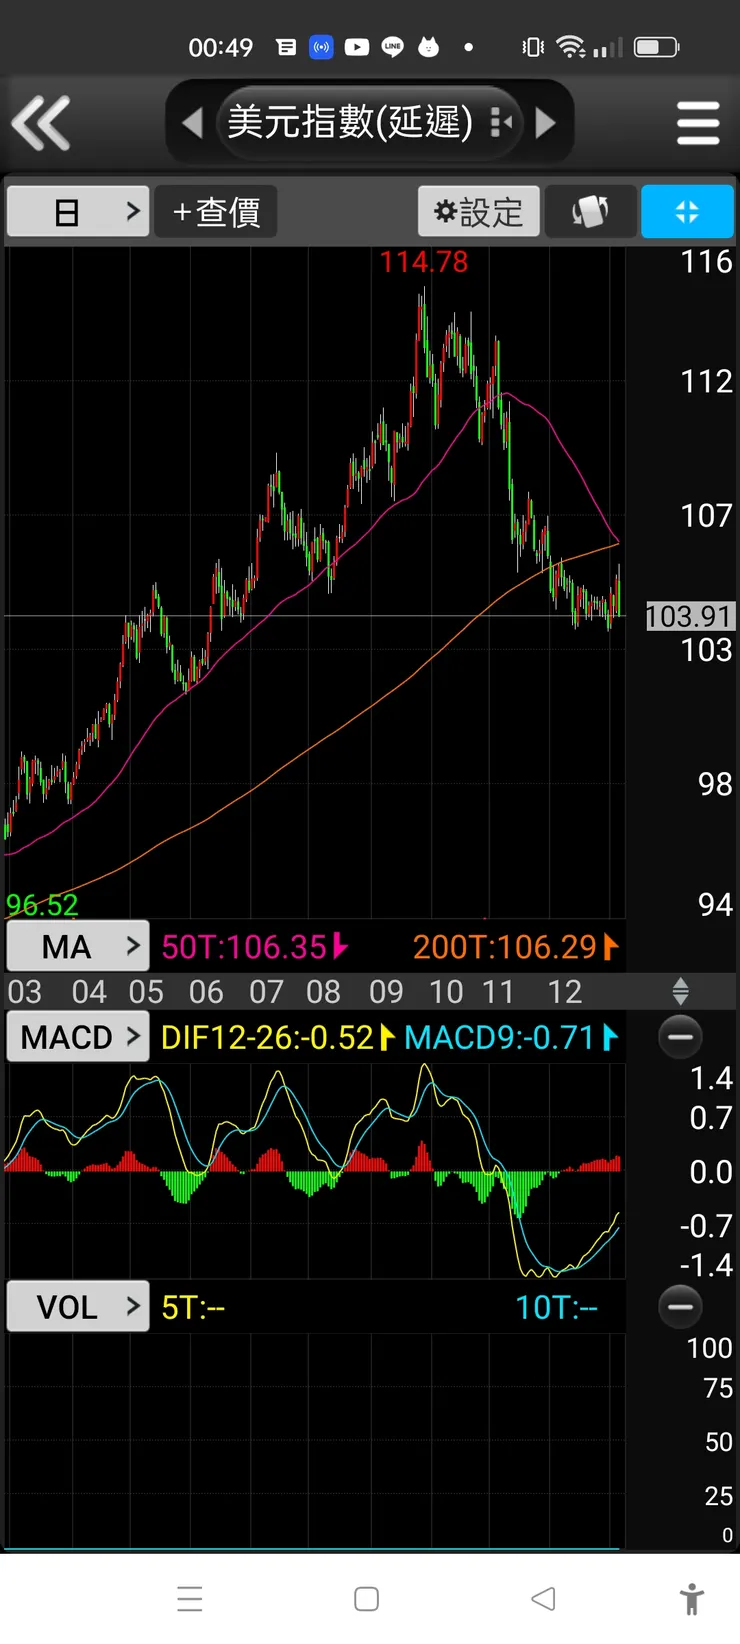Collapse the MACD panel with minus button
The image size is (740, 1644).
(680, 1037)
